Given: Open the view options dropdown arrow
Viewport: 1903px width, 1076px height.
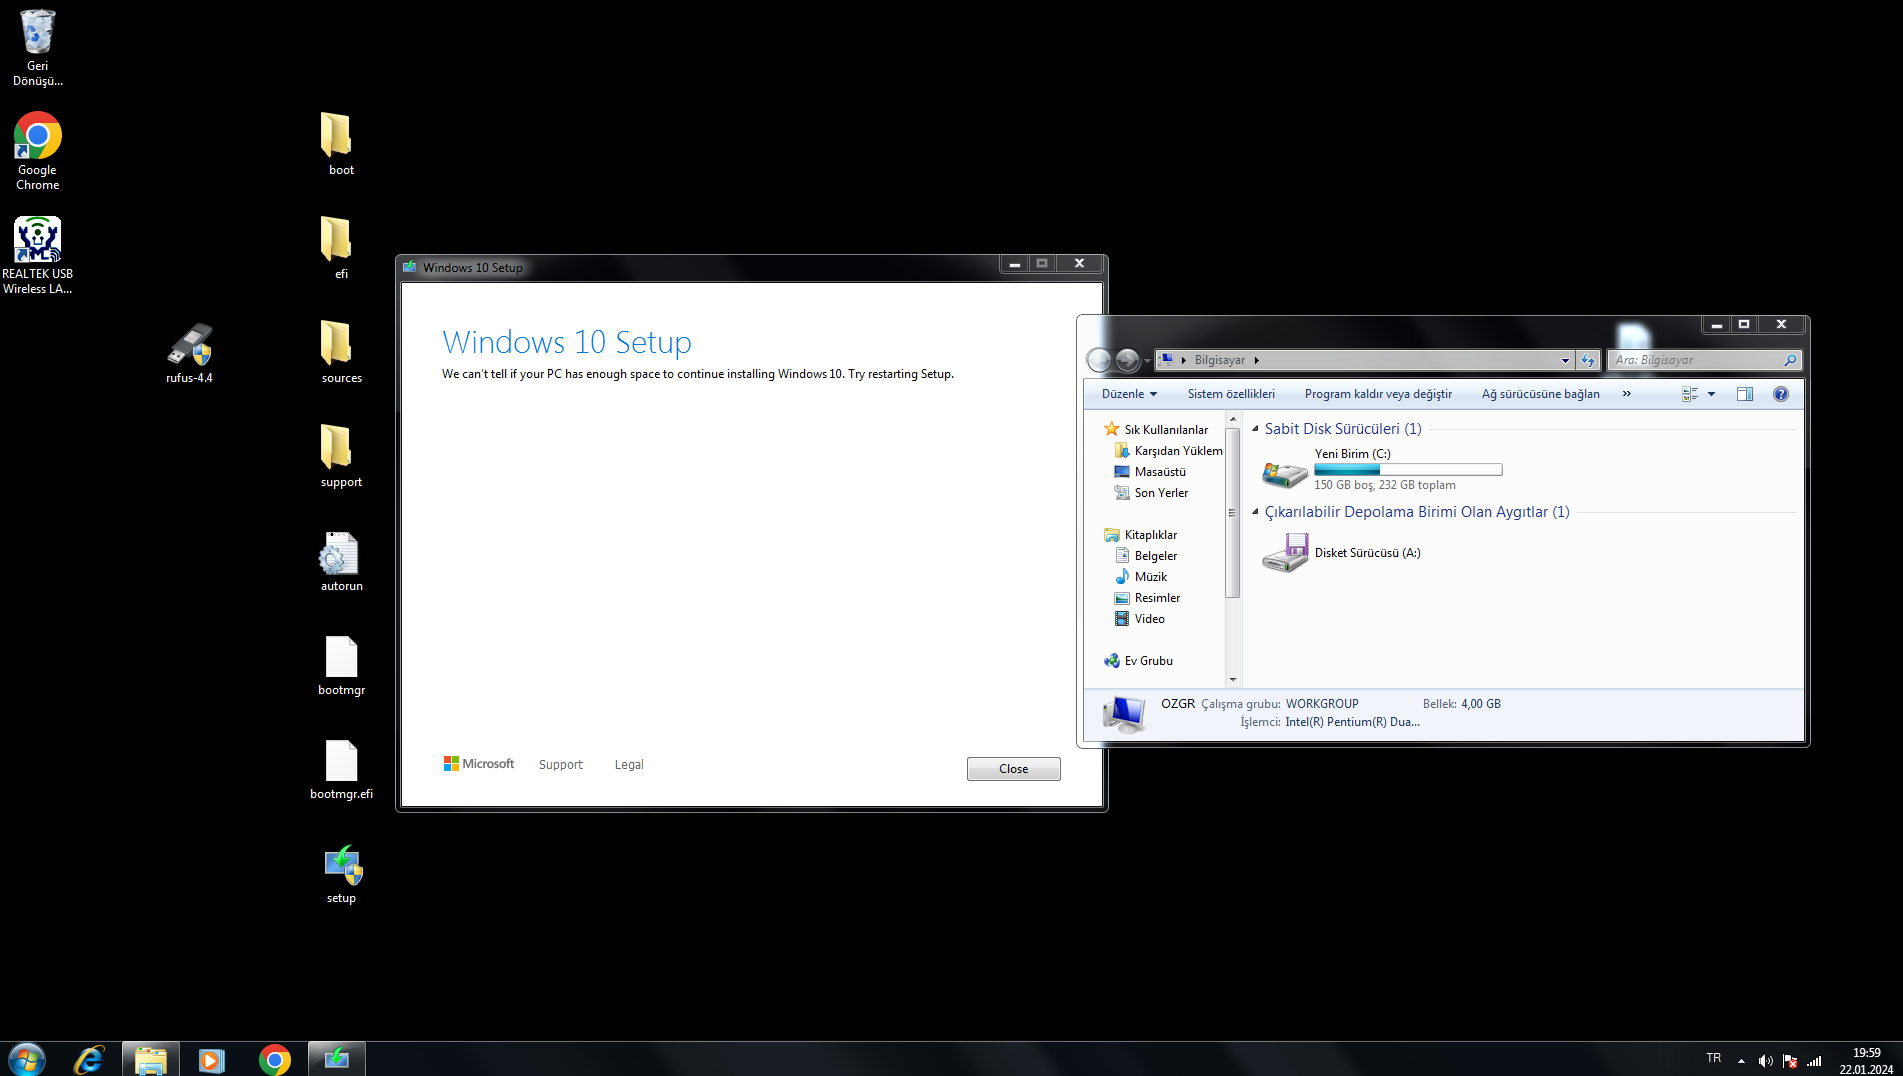Looking at the screenshot, I should pyautogui.click(x=1711, y=394).
